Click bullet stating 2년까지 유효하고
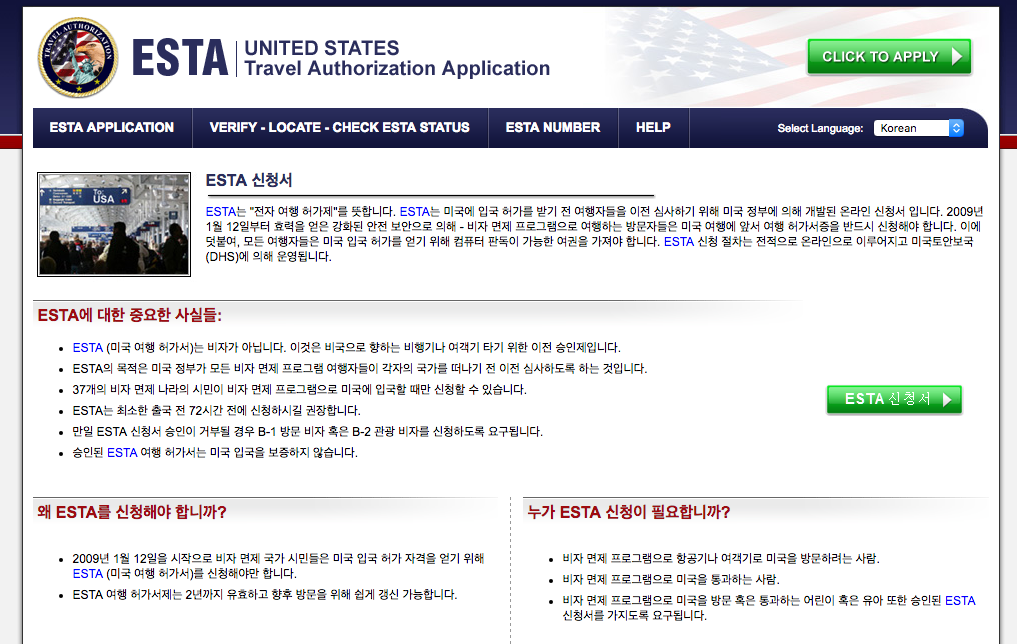The image size is (1017, 644). [265, 595]
